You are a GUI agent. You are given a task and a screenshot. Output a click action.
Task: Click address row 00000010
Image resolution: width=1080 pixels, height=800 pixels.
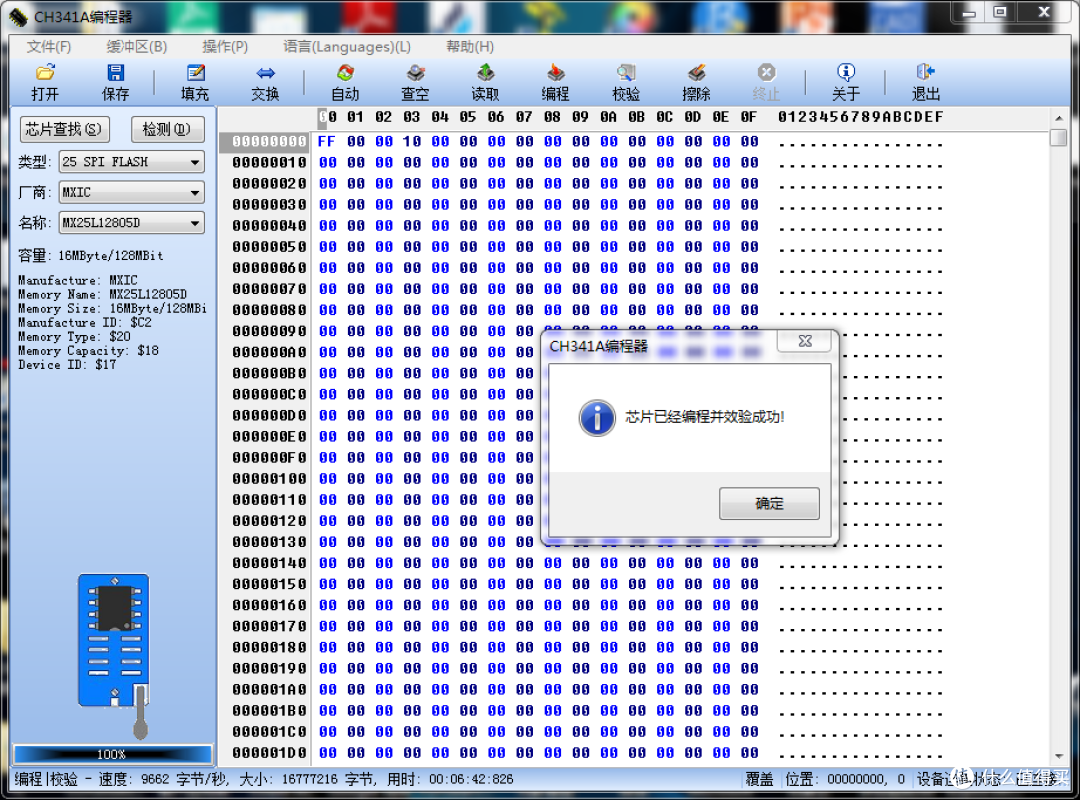(x=269, y=163)
